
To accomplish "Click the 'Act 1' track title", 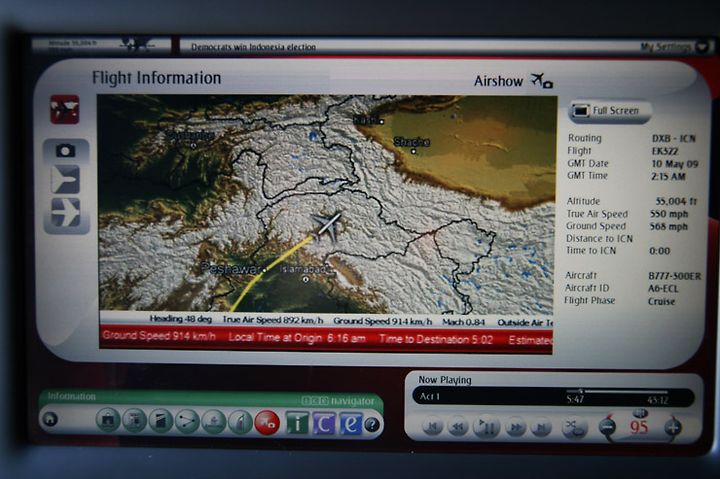I will (429, 396).
